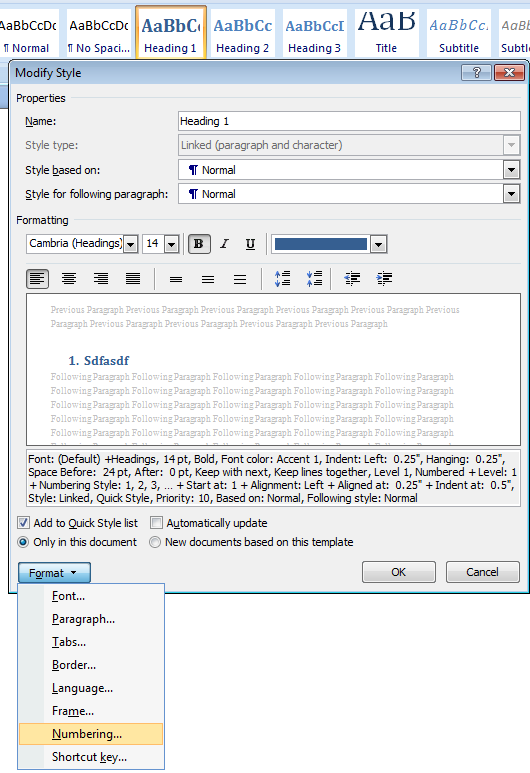Screen dimensions: 530x773
Task: Open Style for following paragraph dropdown
Action: (x=511, y=194)
